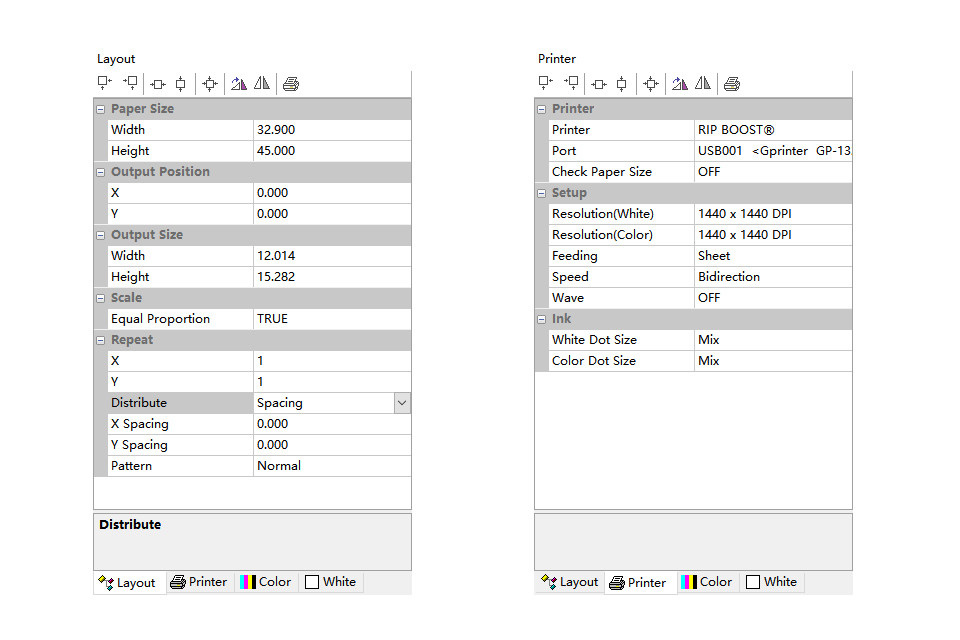Image resolution: width=960 pixels, height=640 pixels.
Task: Open White tab in right panel
Action: click(772, 582)
